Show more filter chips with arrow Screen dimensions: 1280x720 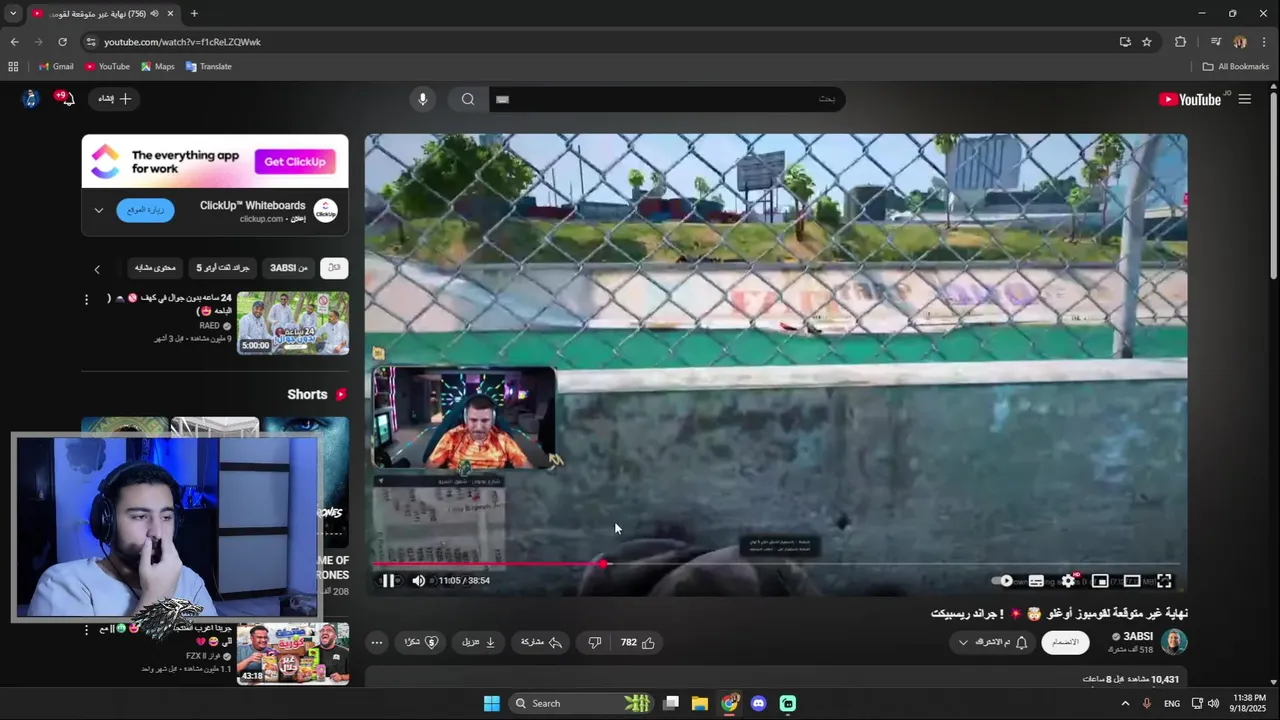coord(97,269)
